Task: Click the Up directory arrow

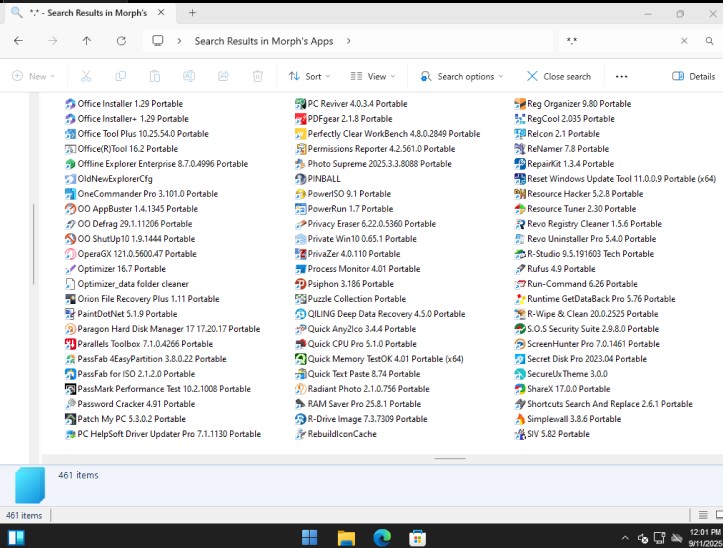Action: tap(86, 41)
